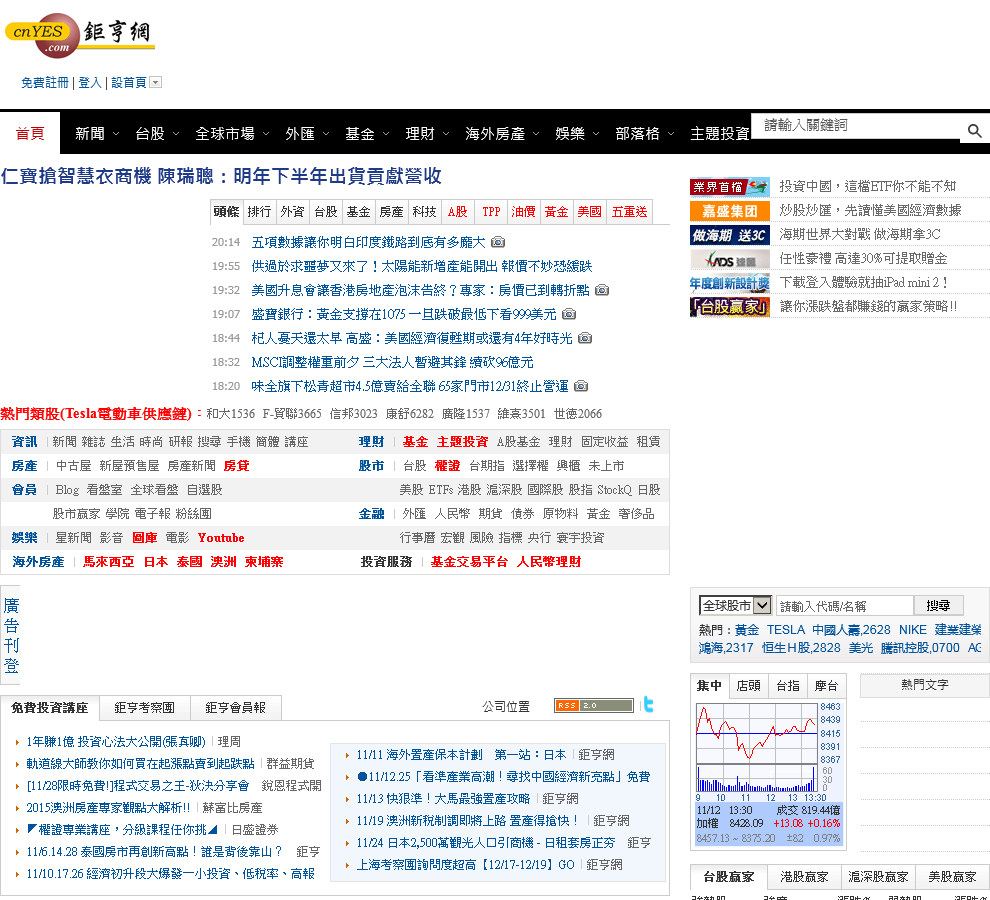This screenshot has height=900, width=990.
Task: Switch to 鉅亨考察團 tab
Action: [x=145, y=707]
